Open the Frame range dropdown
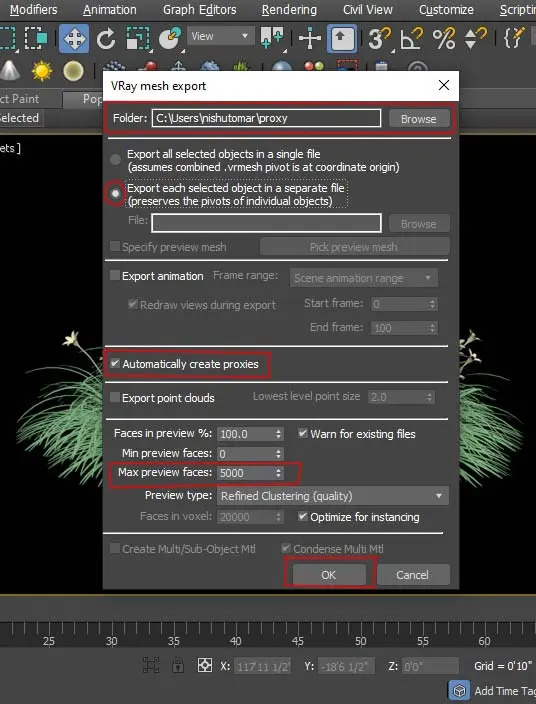The height and width of the screenshot is (704, 536). point(363,278)
